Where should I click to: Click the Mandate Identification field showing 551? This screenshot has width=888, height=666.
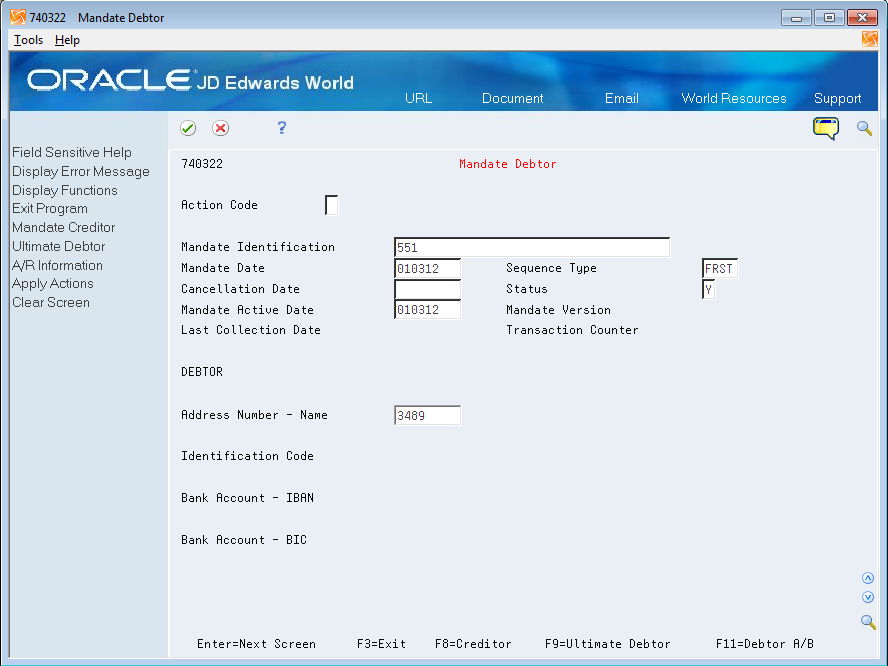(532, 247)
